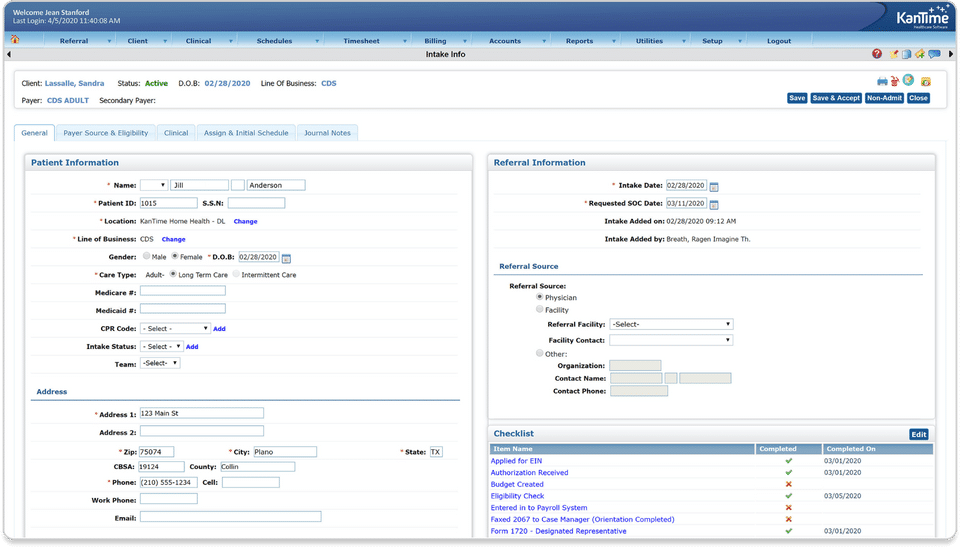This screenshot has height=548, width=960.
Task: Choose the Intermittent Care radio option
Action: coord(236,274)
